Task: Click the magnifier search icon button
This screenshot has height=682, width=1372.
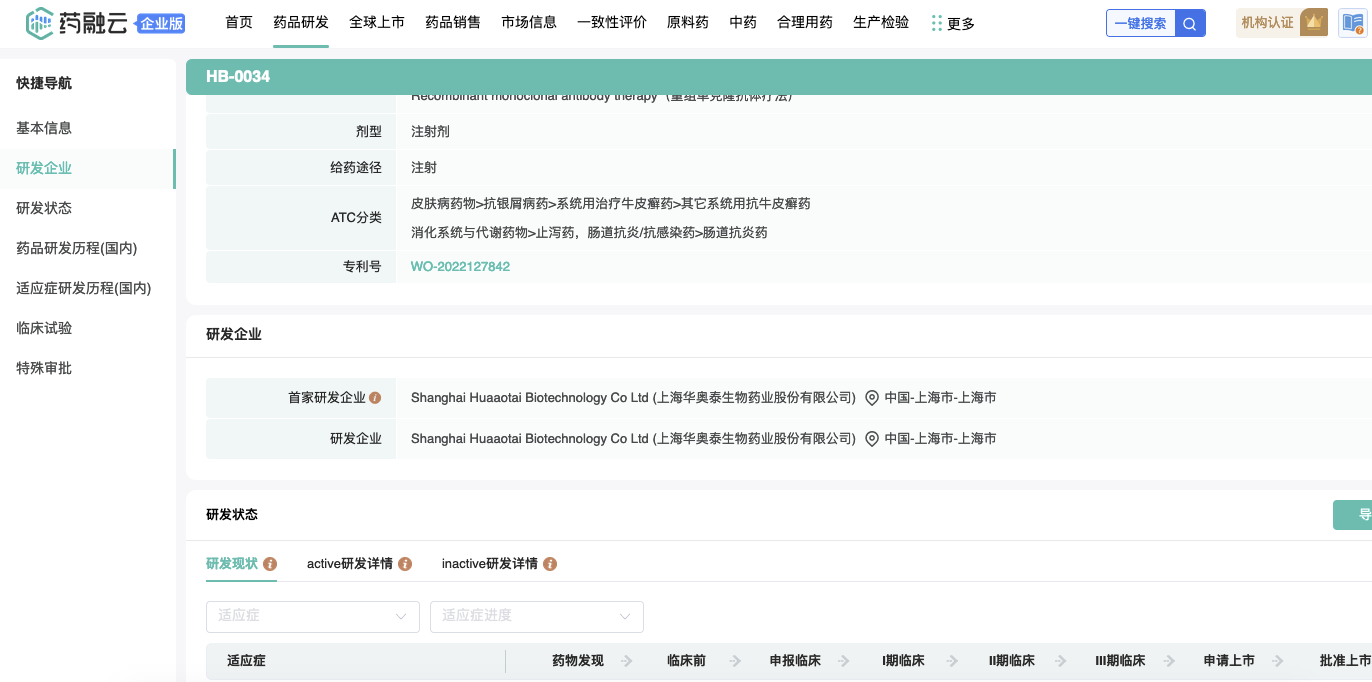Action: [1190, 23]
